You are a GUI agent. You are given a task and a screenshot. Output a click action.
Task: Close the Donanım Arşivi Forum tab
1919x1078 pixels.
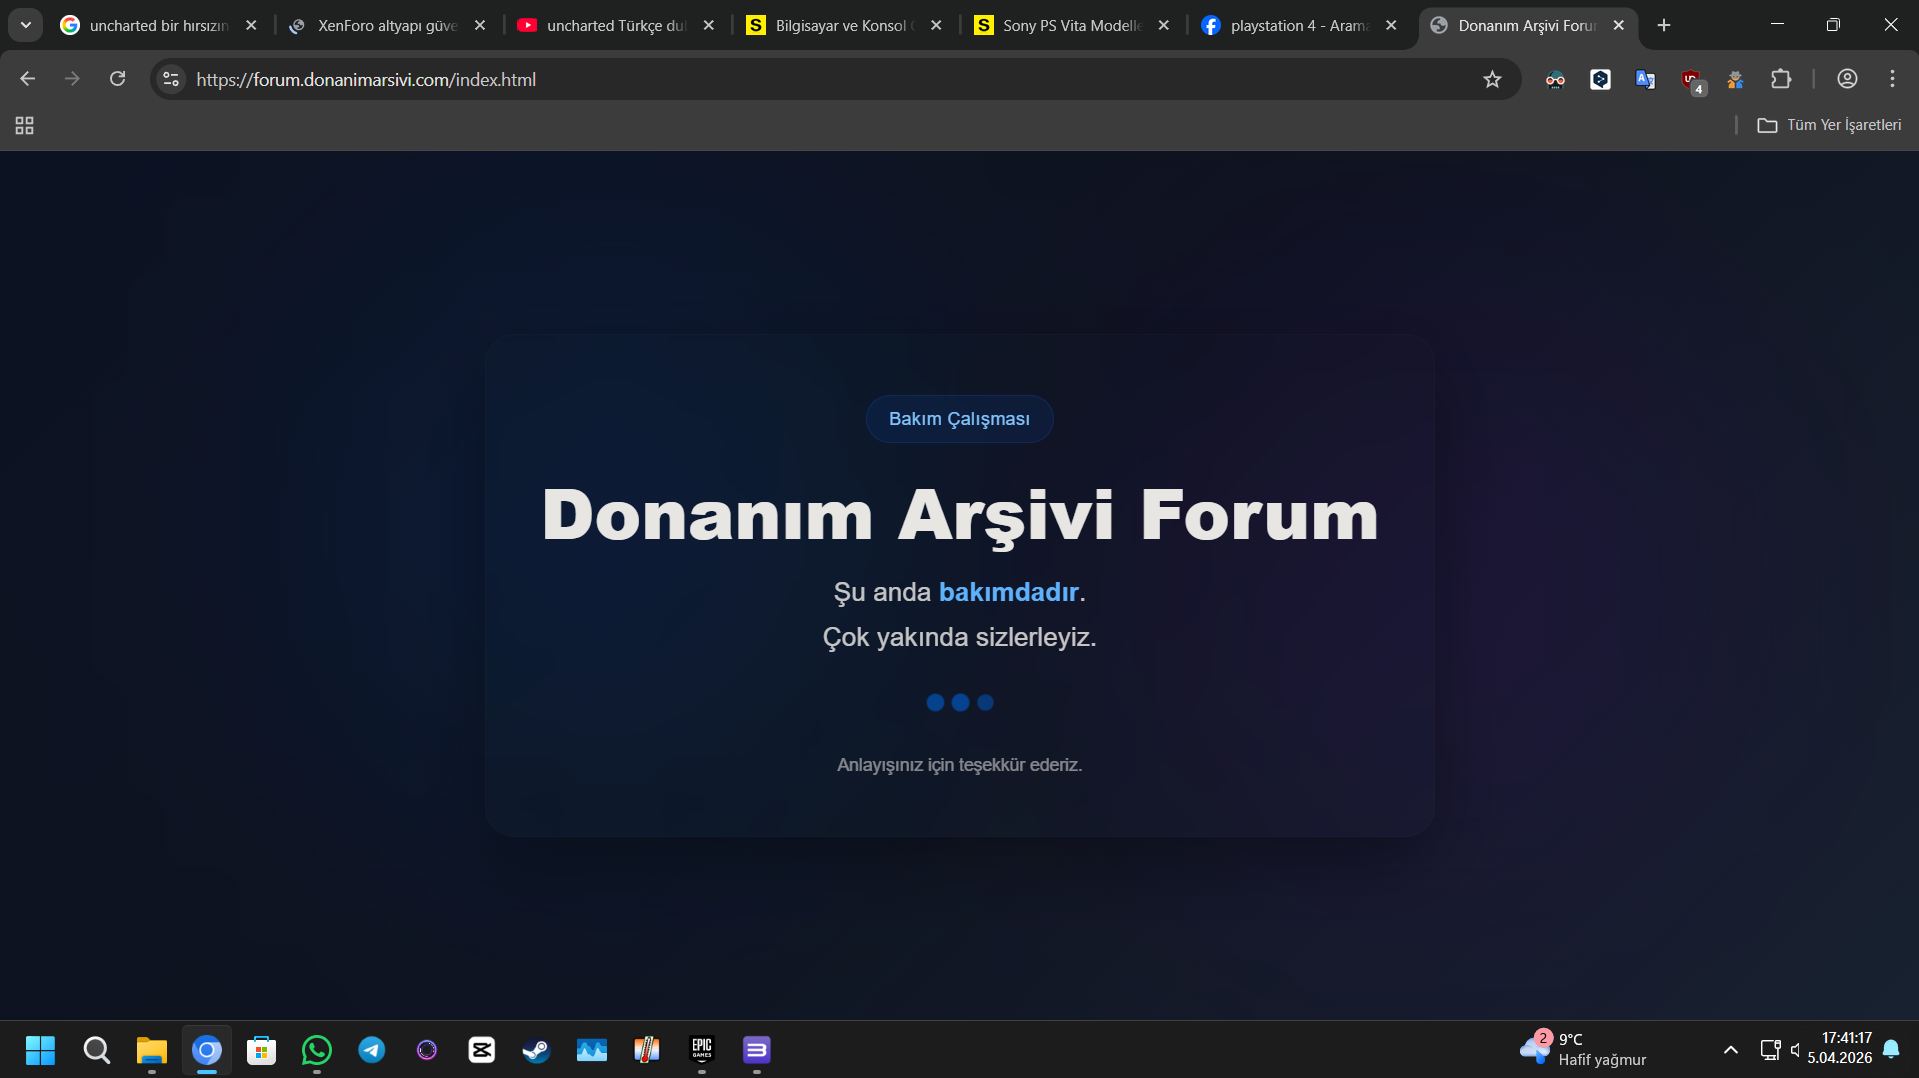click(x=1619, y=25)
